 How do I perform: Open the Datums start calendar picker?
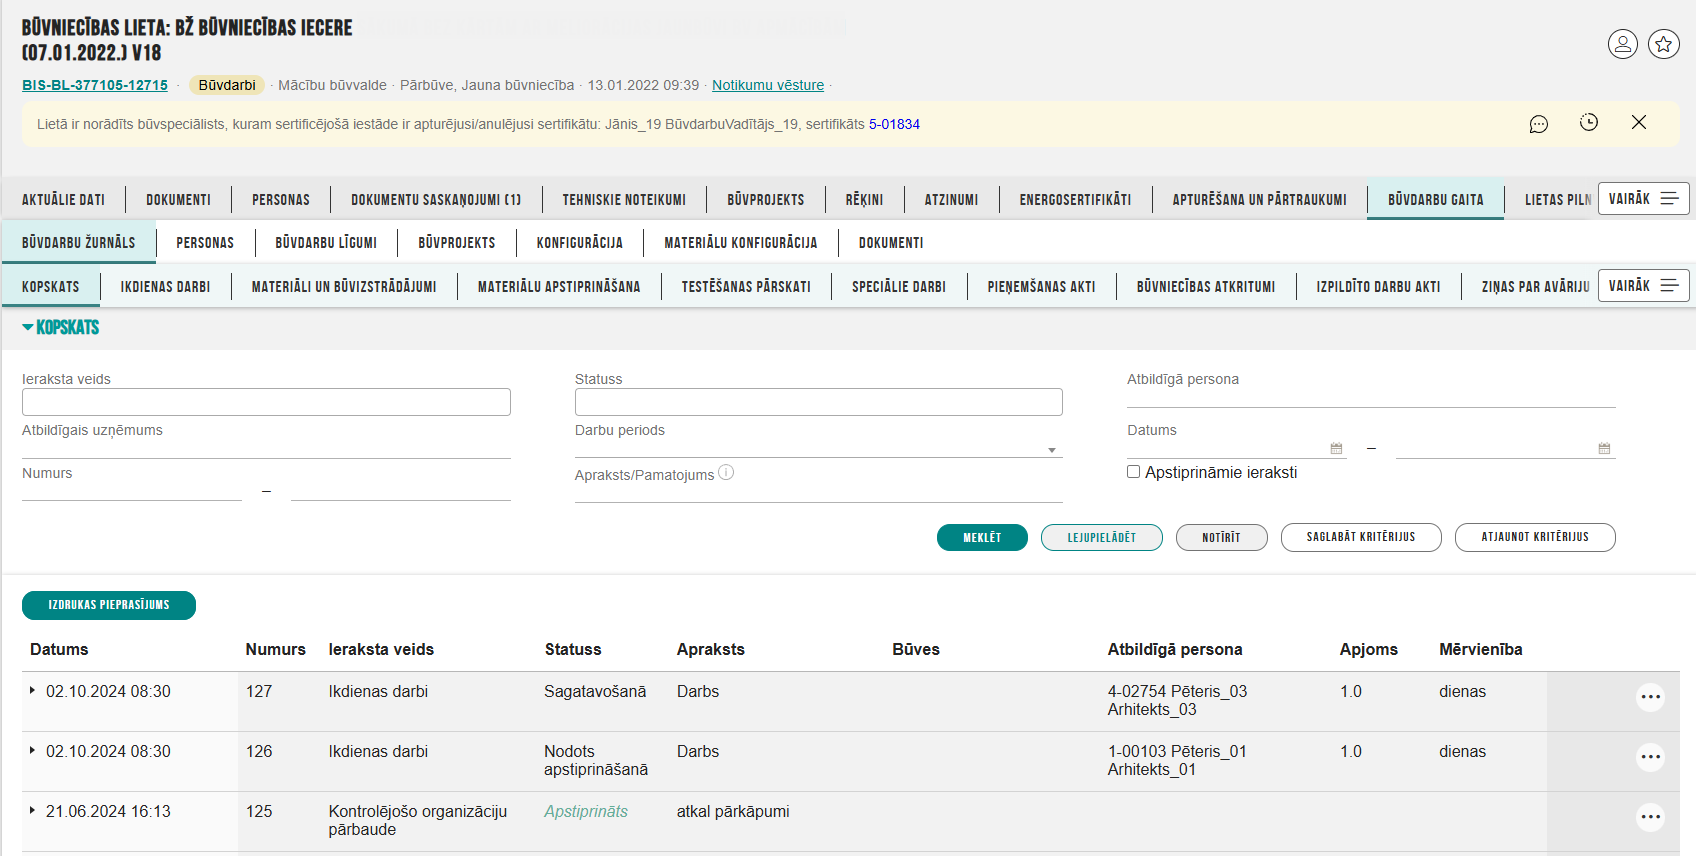1336,449
